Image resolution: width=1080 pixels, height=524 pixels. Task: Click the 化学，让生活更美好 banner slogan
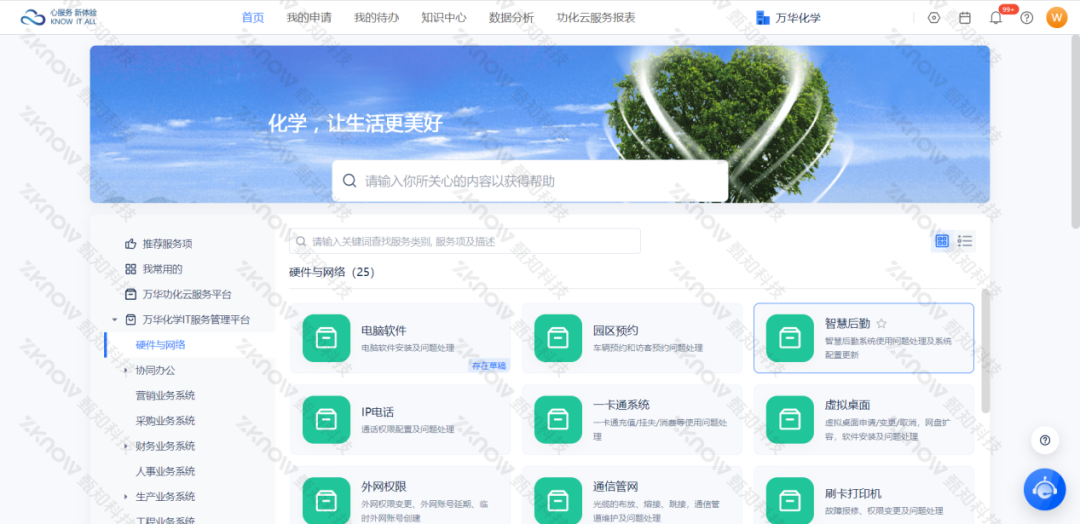(x=355, y=124)
